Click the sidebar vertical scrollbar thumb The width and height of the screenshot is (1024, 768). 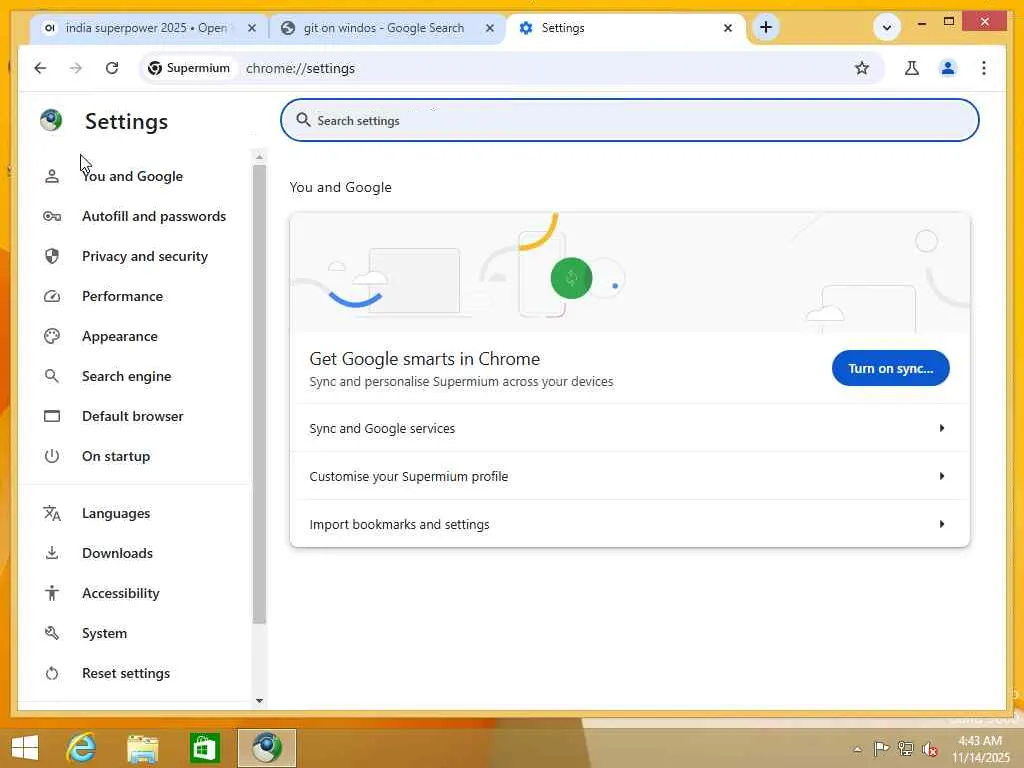pos(259,394)
